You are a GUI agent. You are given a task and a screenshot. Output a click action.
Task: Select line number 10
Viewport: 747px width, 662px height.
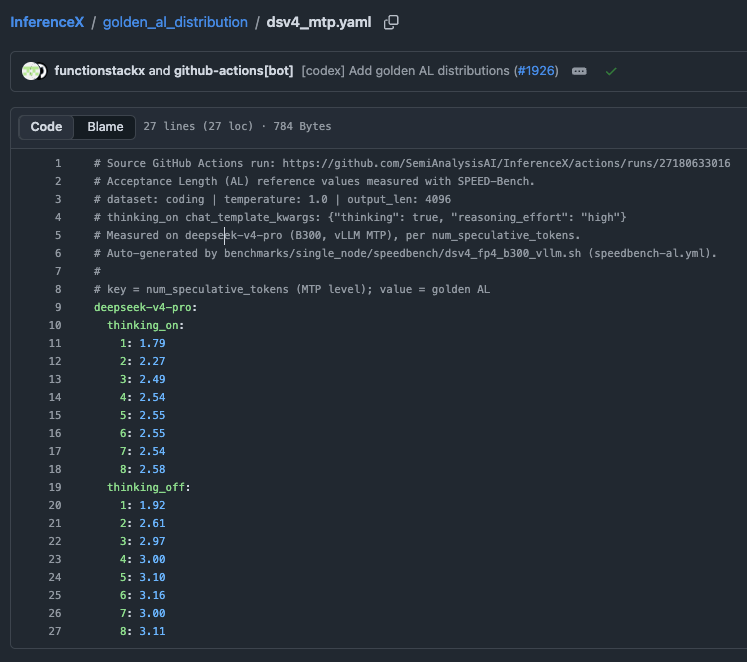(55, 325)
